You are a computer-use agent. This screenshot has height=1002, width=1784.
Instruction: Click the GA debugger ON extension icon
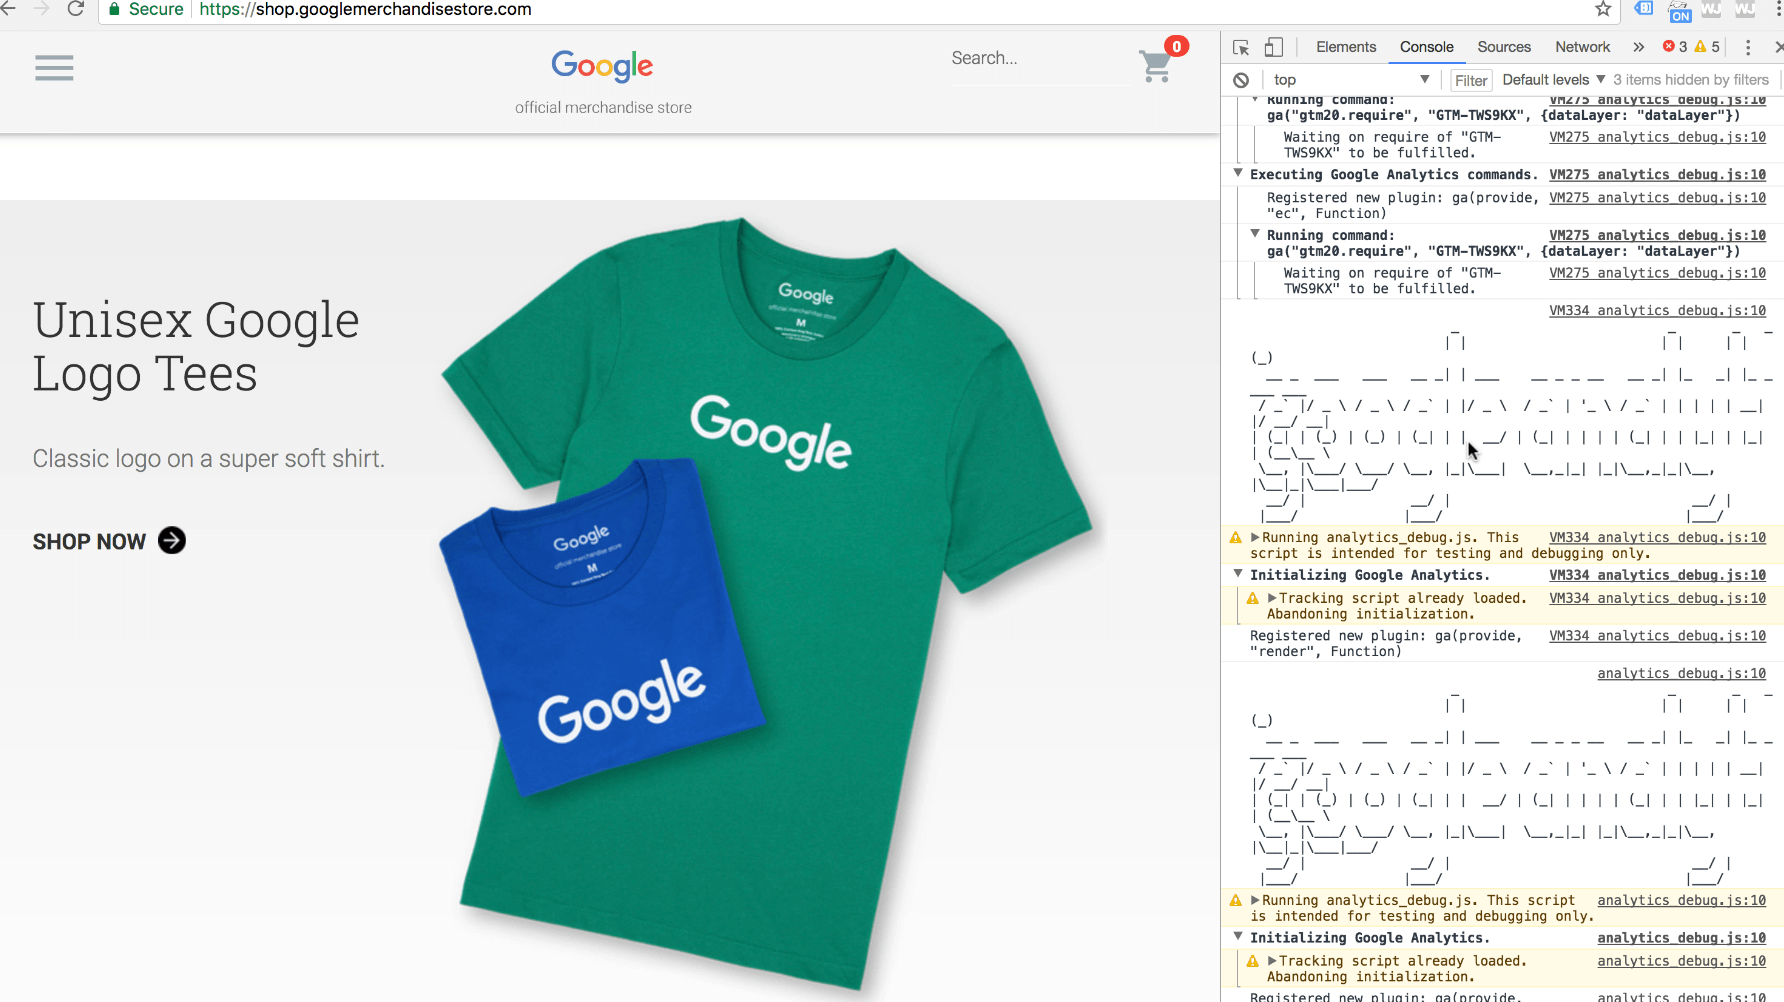1680,11
